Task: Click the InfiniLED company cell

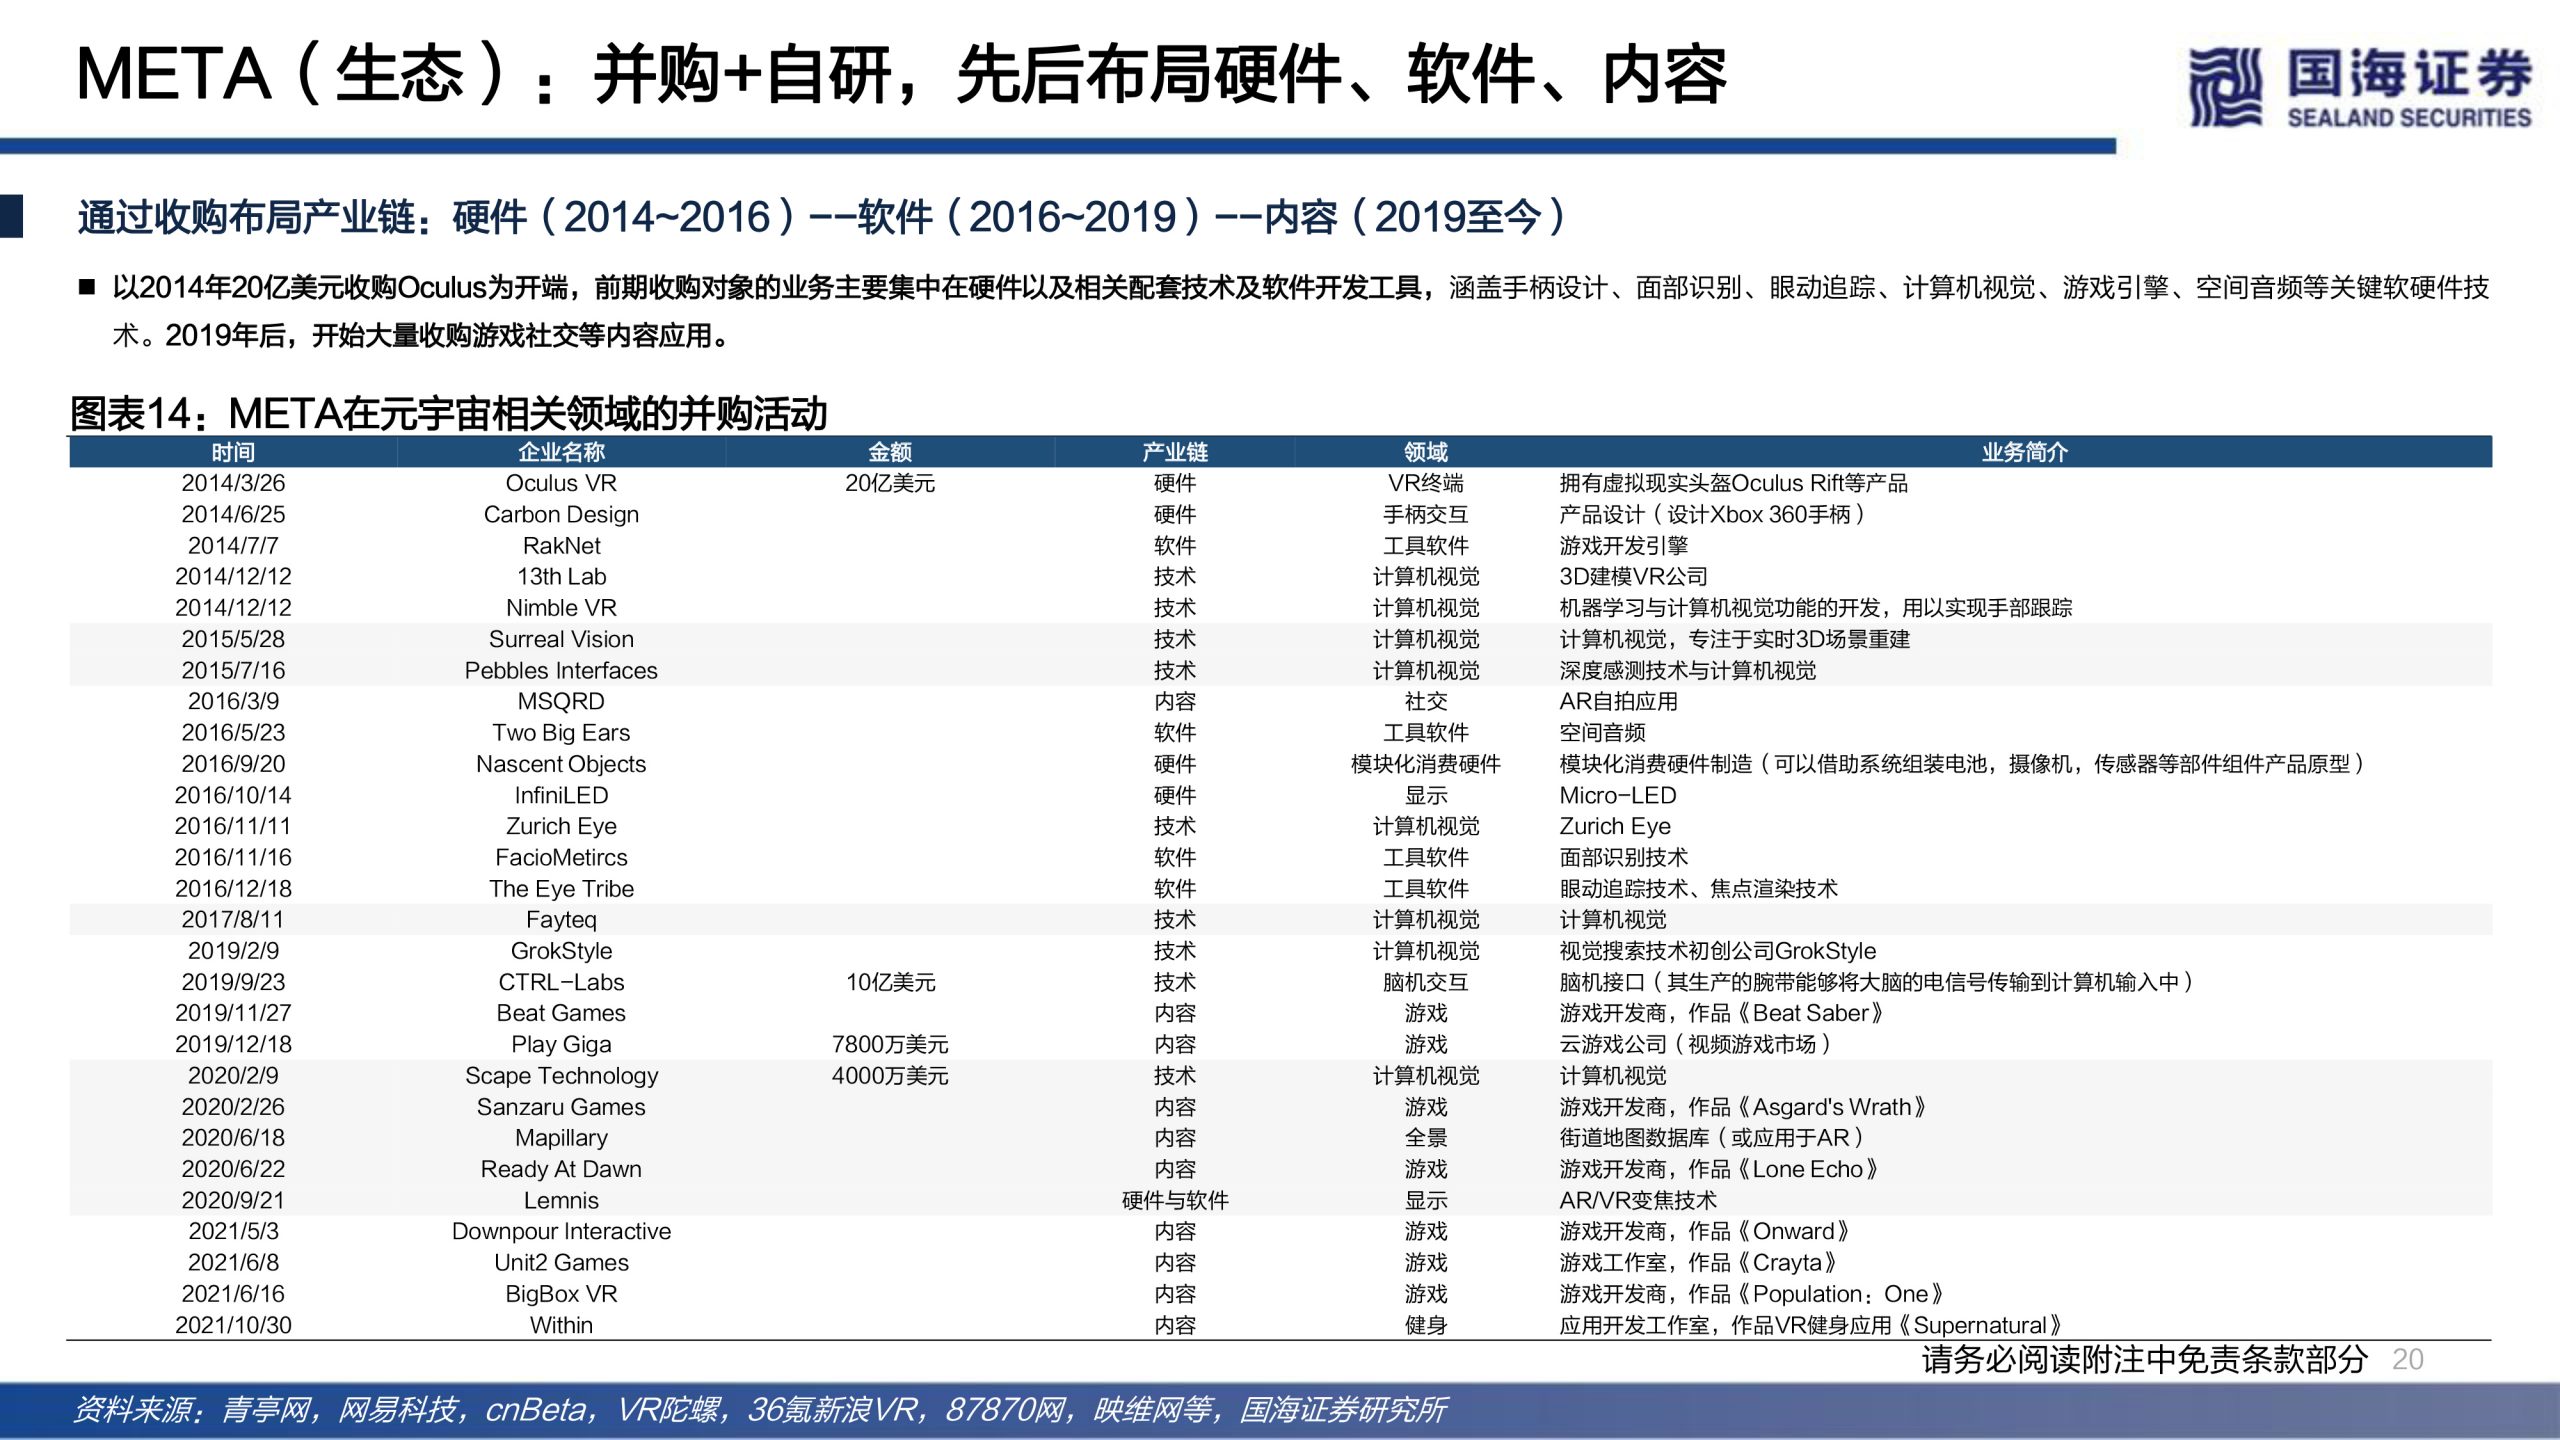Action: [561, 795]
